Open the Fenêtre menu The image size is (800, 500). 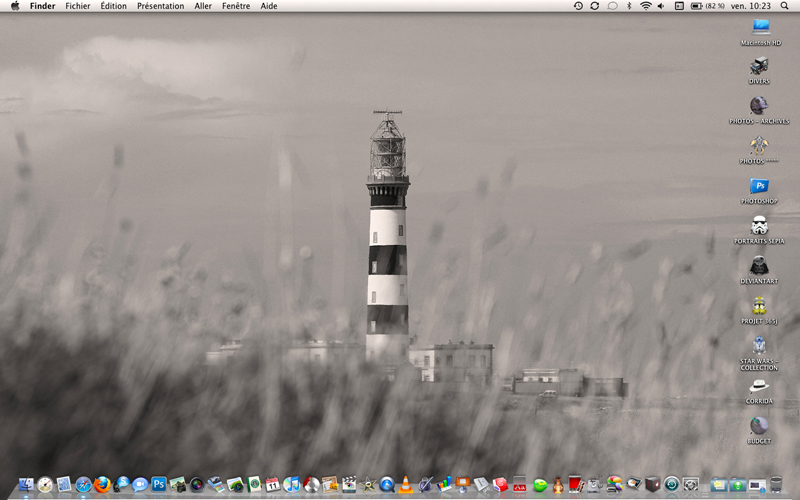point(236,6)
